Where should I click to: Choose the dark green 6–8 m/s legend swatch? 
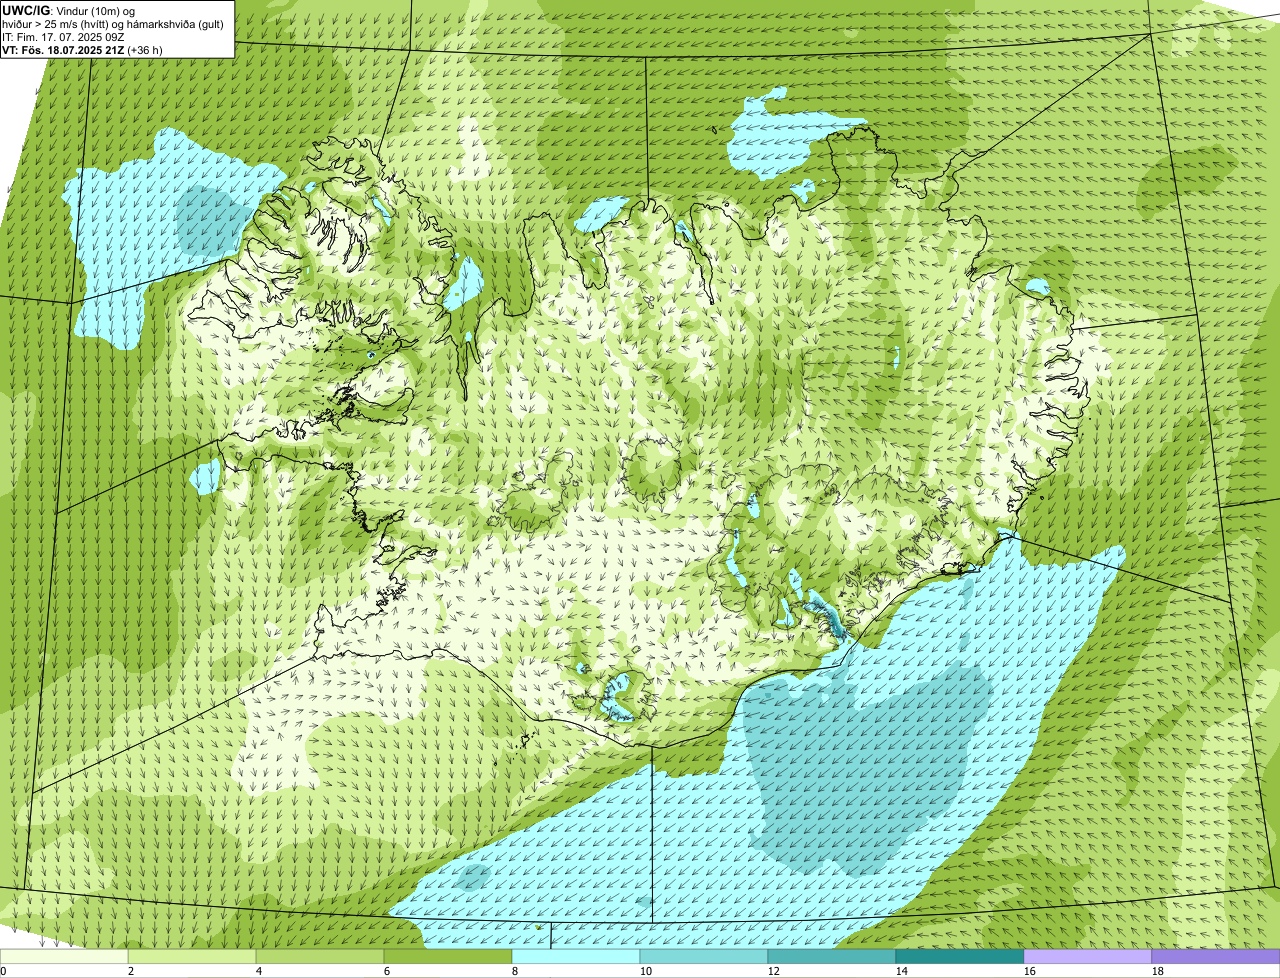(x=448, y=957)
